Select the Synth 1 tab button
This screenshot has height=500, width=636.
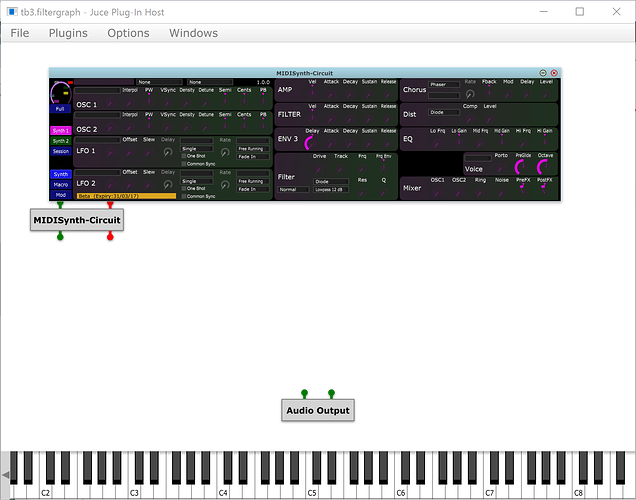click(61, 131)
